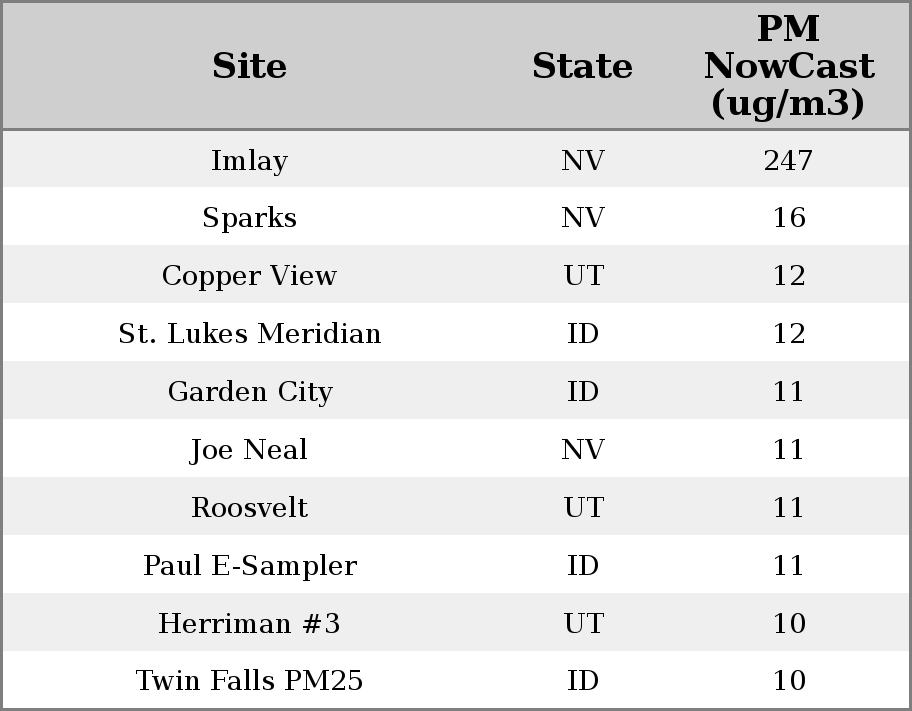The width and height of the screenshot is (912, 711).
Task: Click the NV state cell for Imlay
Action: pos(582,161)
